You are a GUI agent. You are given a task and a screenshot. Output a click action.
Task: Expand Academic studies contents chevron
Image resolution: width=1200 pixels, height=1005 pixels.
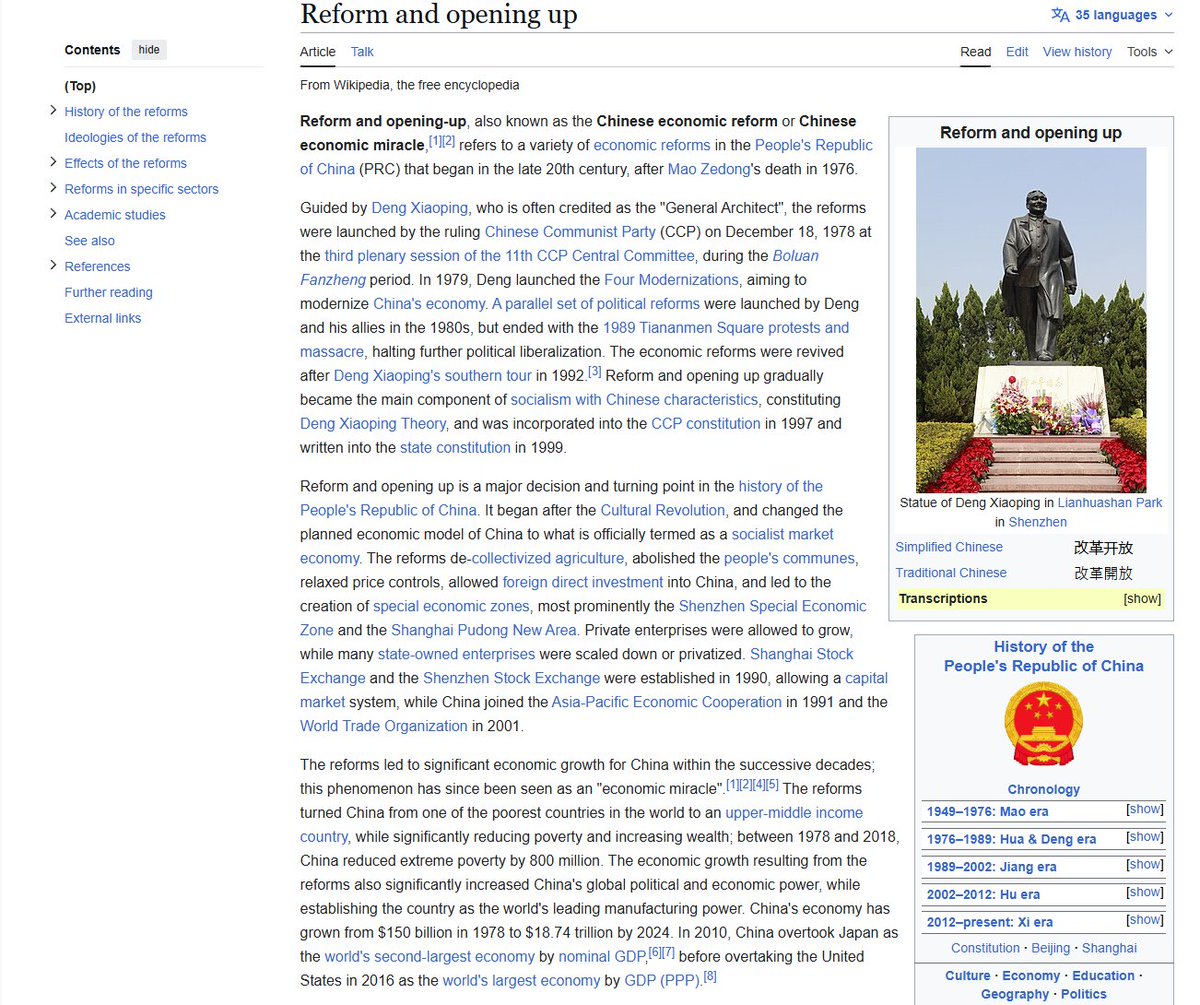click(x=53, y=214)
